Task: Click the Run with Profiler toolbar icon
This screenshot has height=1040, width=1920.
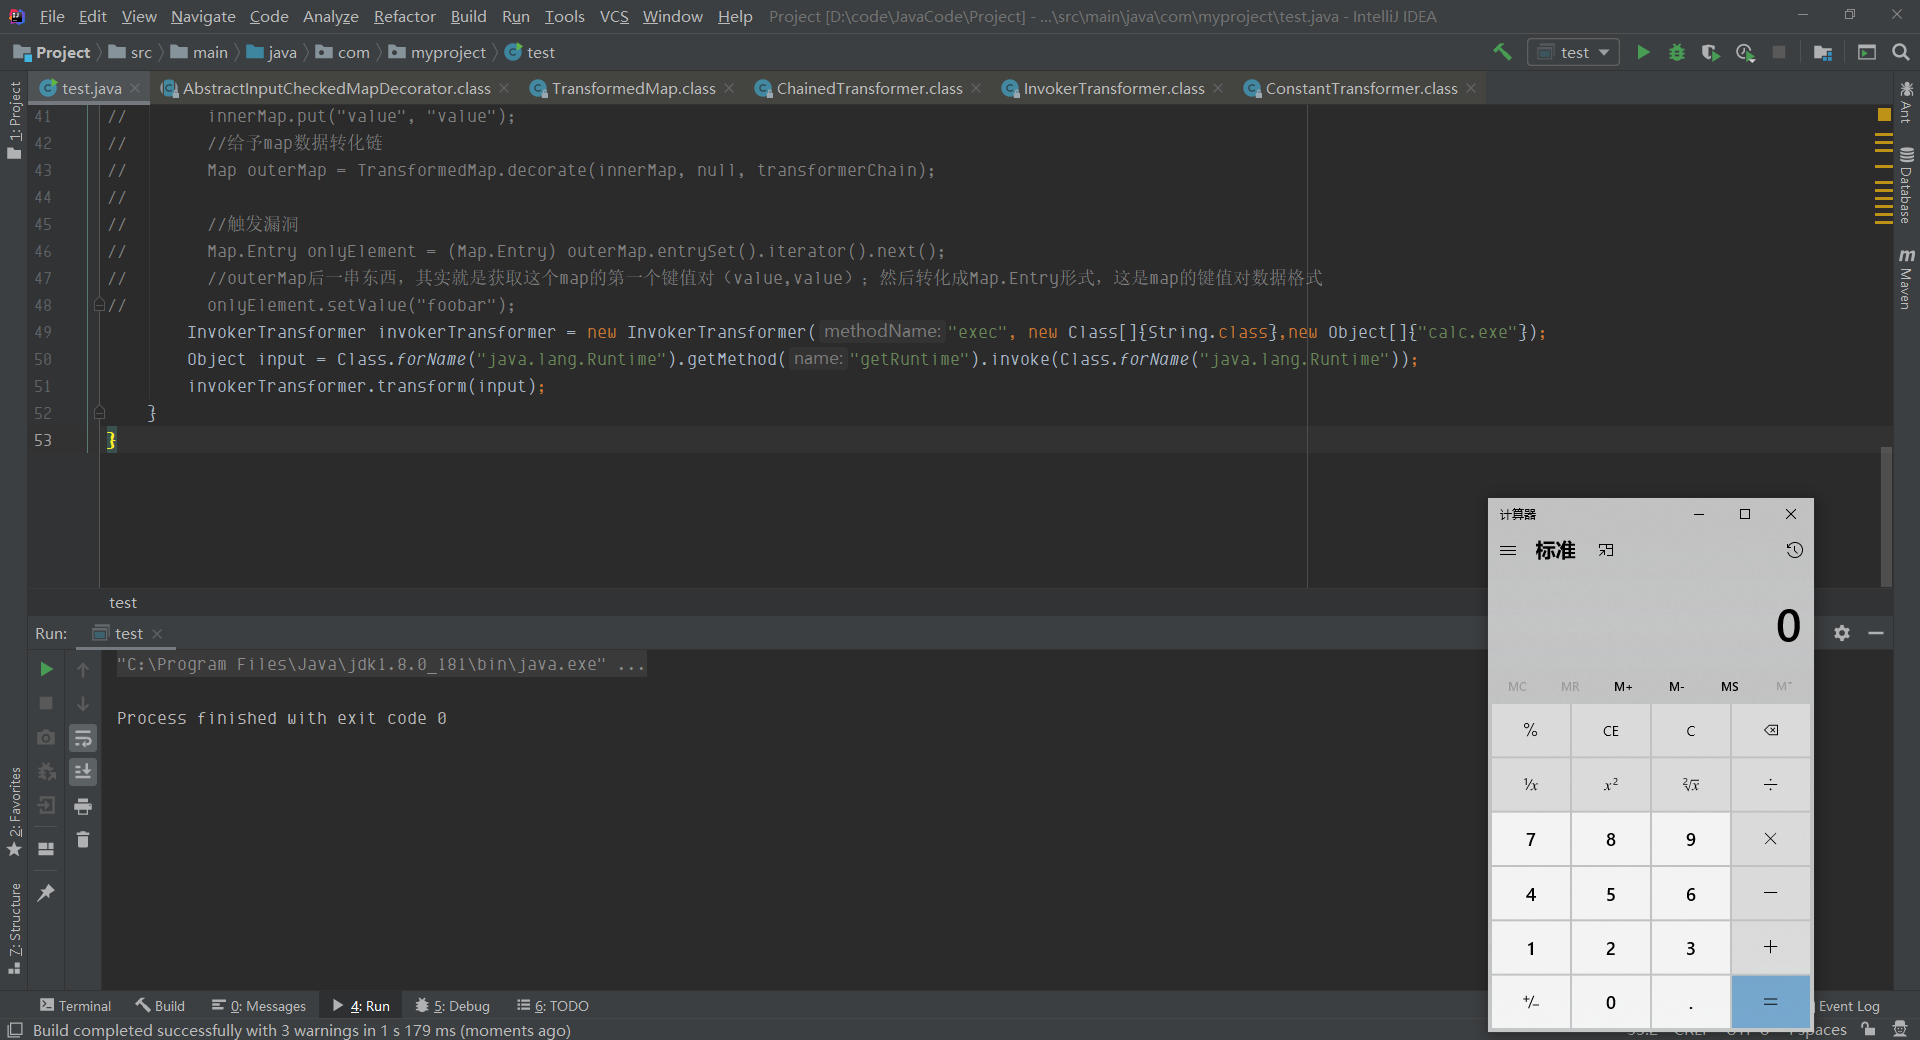Action: (x=1745, y=52)
